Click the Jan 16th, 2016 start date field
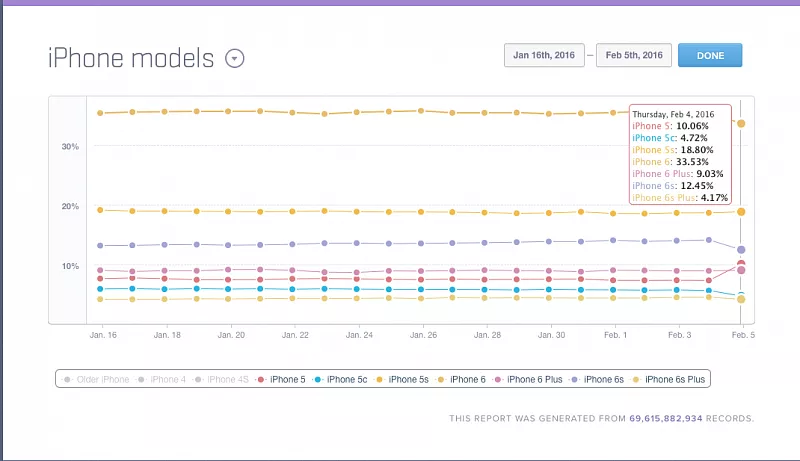Screen dimensions: 800x461 click(x=545, y=55)
